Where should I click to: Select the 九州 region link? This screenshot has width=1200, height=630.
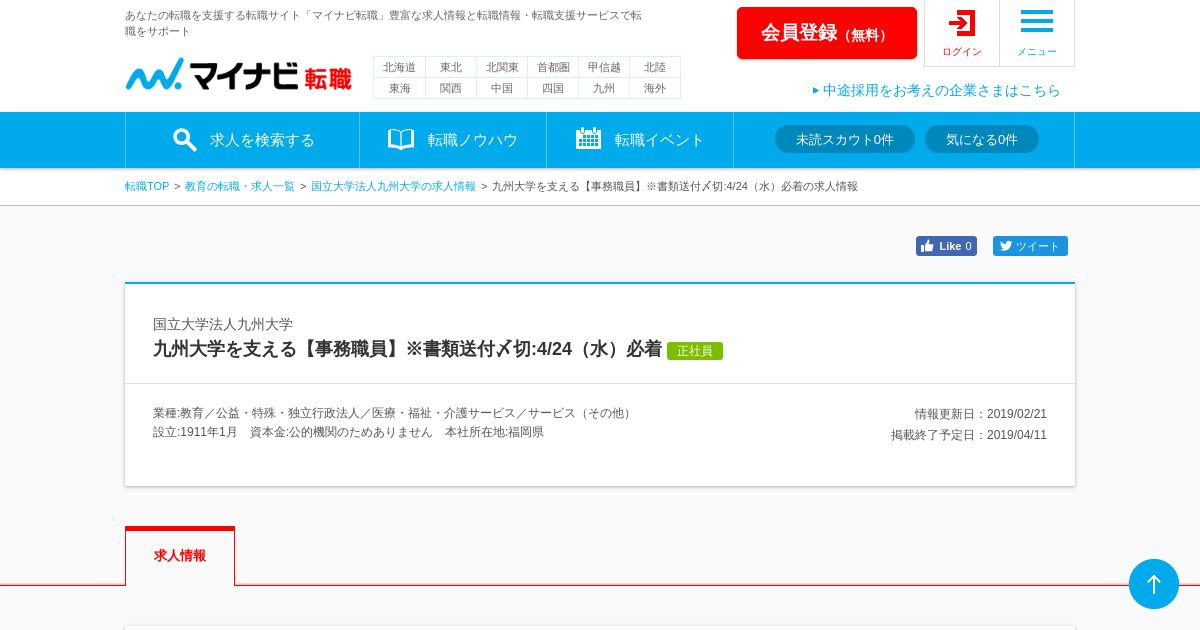[604, 88]
